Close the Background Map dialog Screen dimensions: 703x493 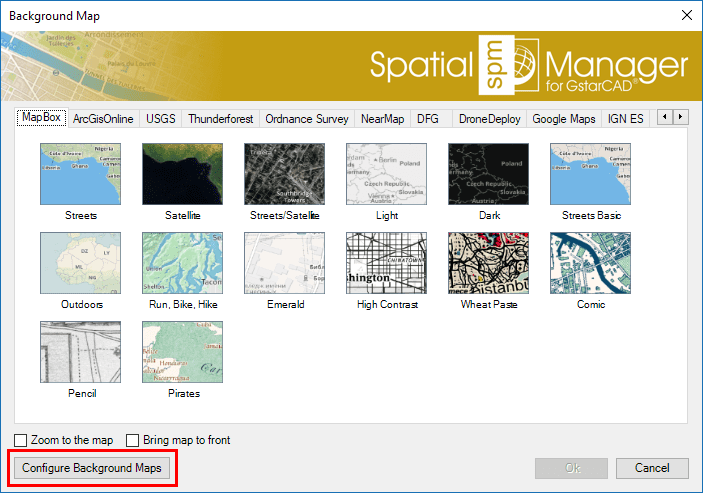(686, 15)
